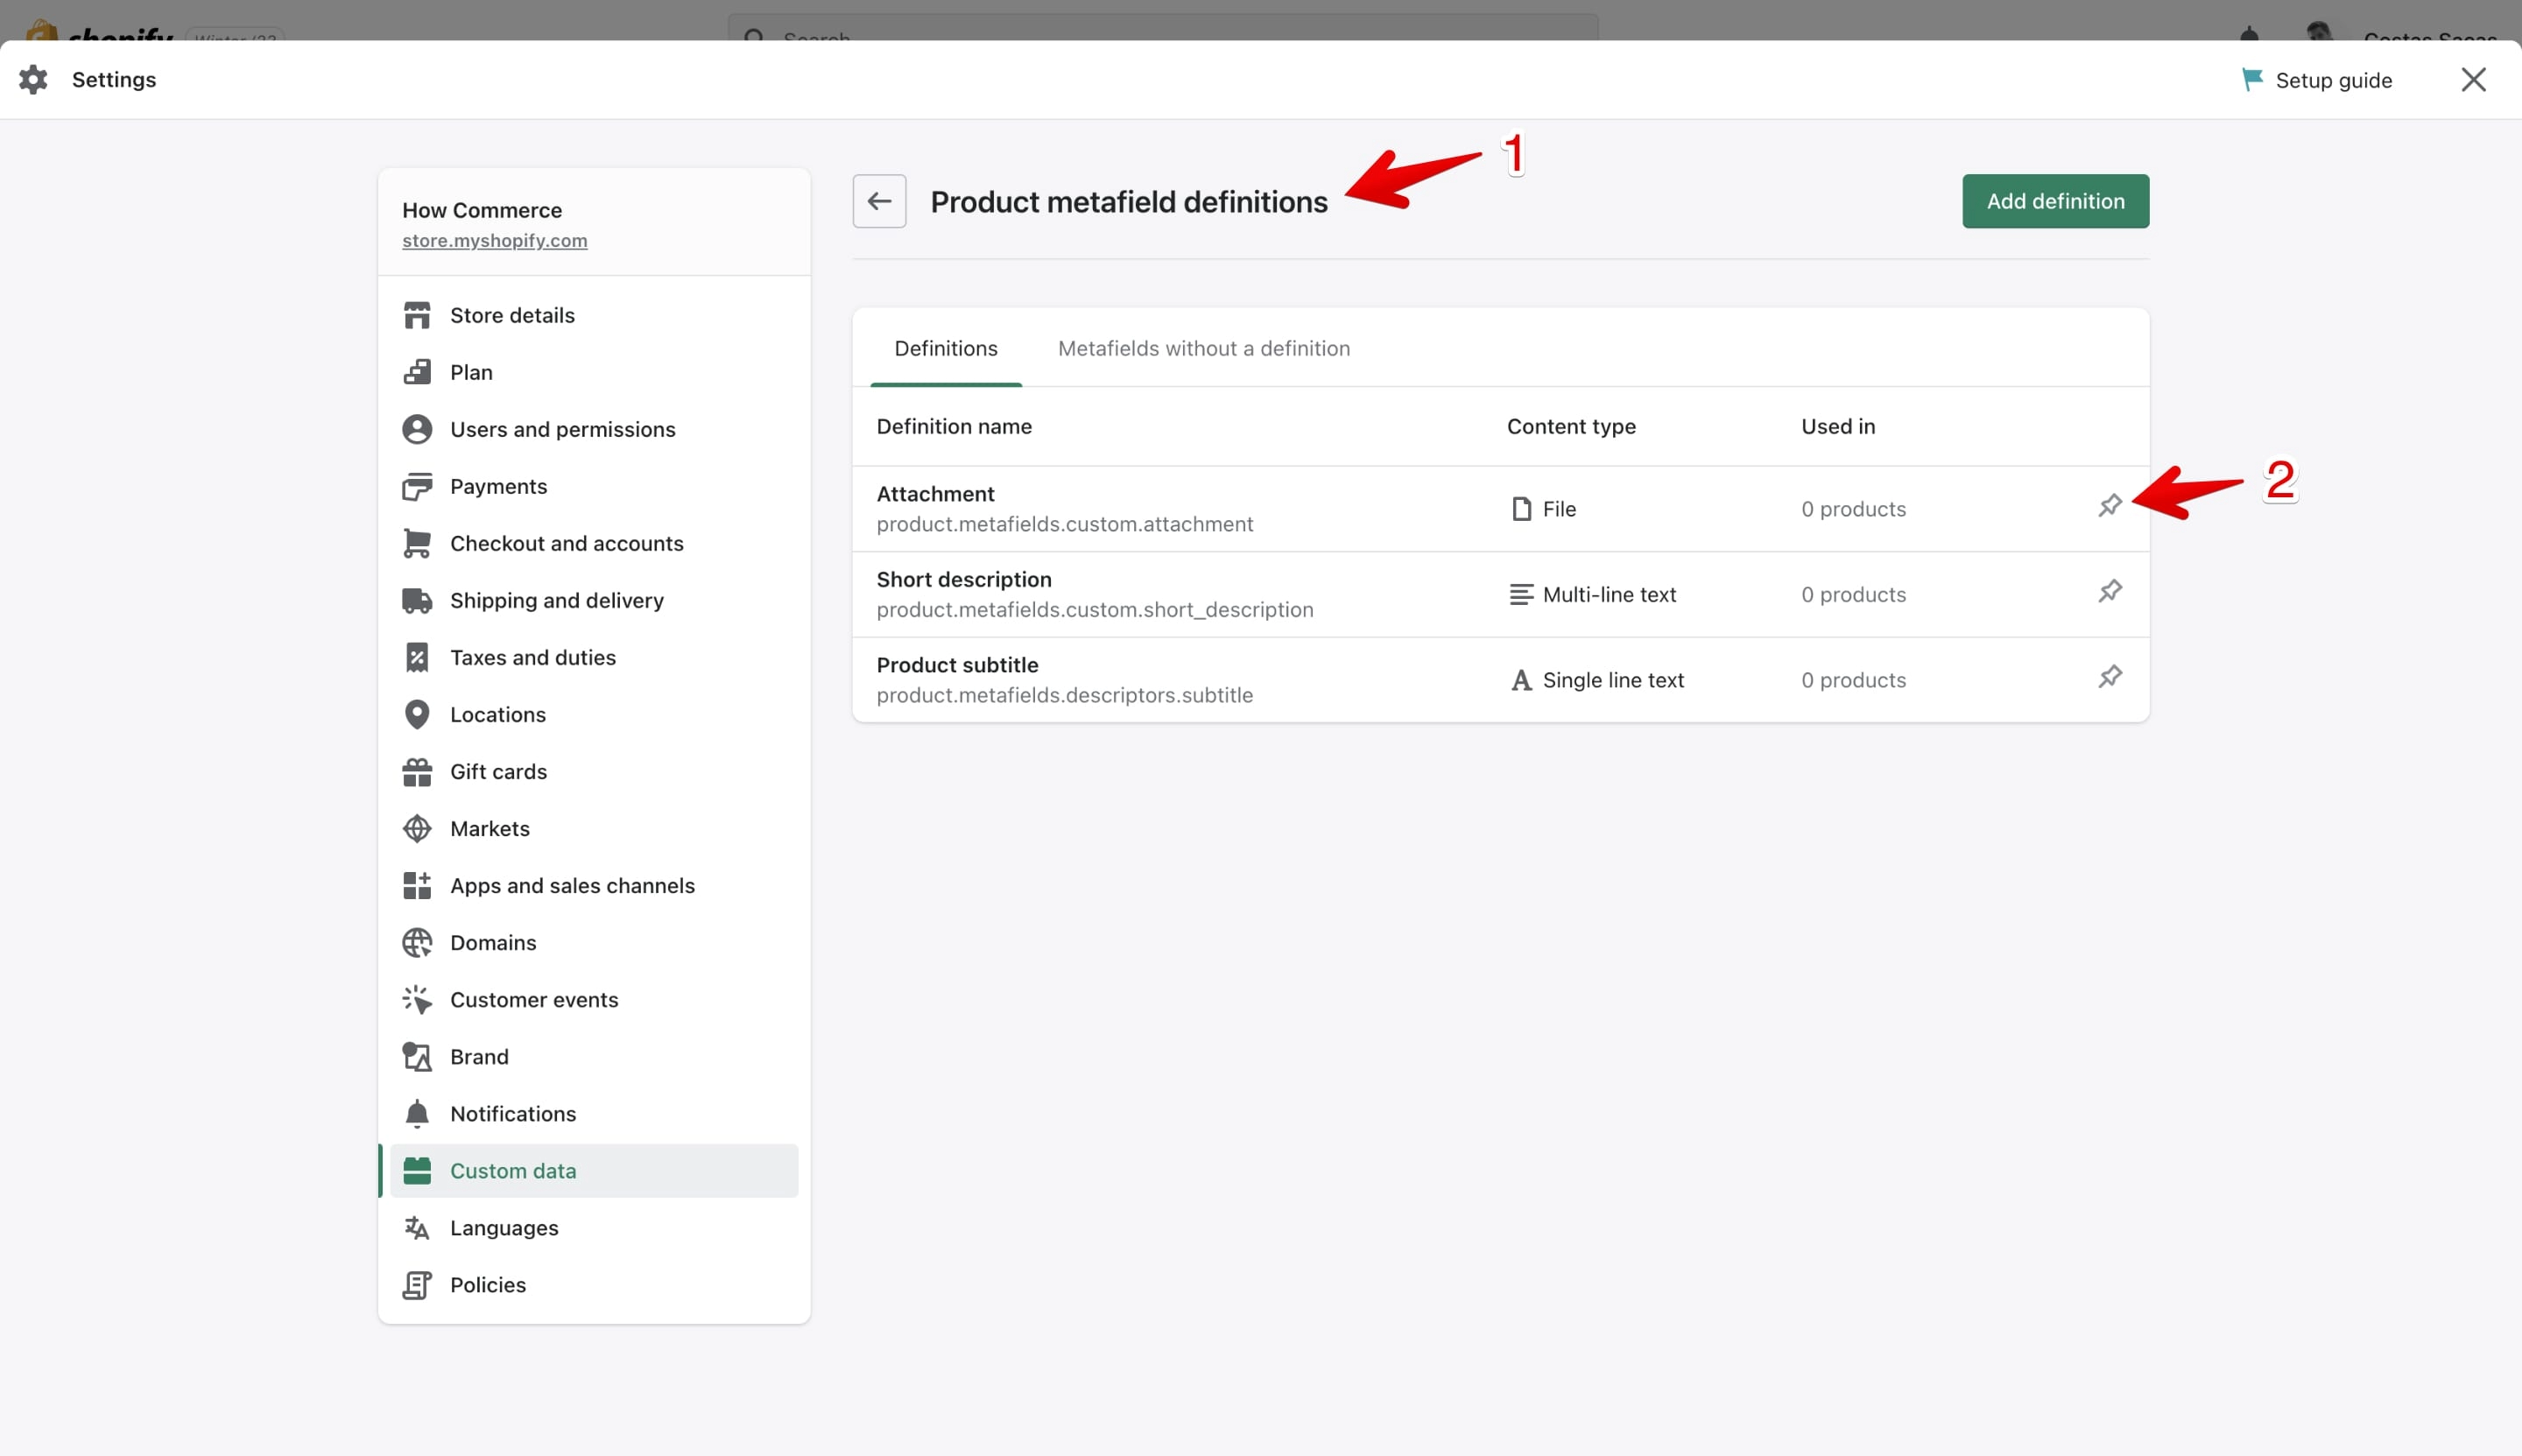Open the Plan settings page
The height and width of the screenshot is (1456, 2522).
click(594, 372)
